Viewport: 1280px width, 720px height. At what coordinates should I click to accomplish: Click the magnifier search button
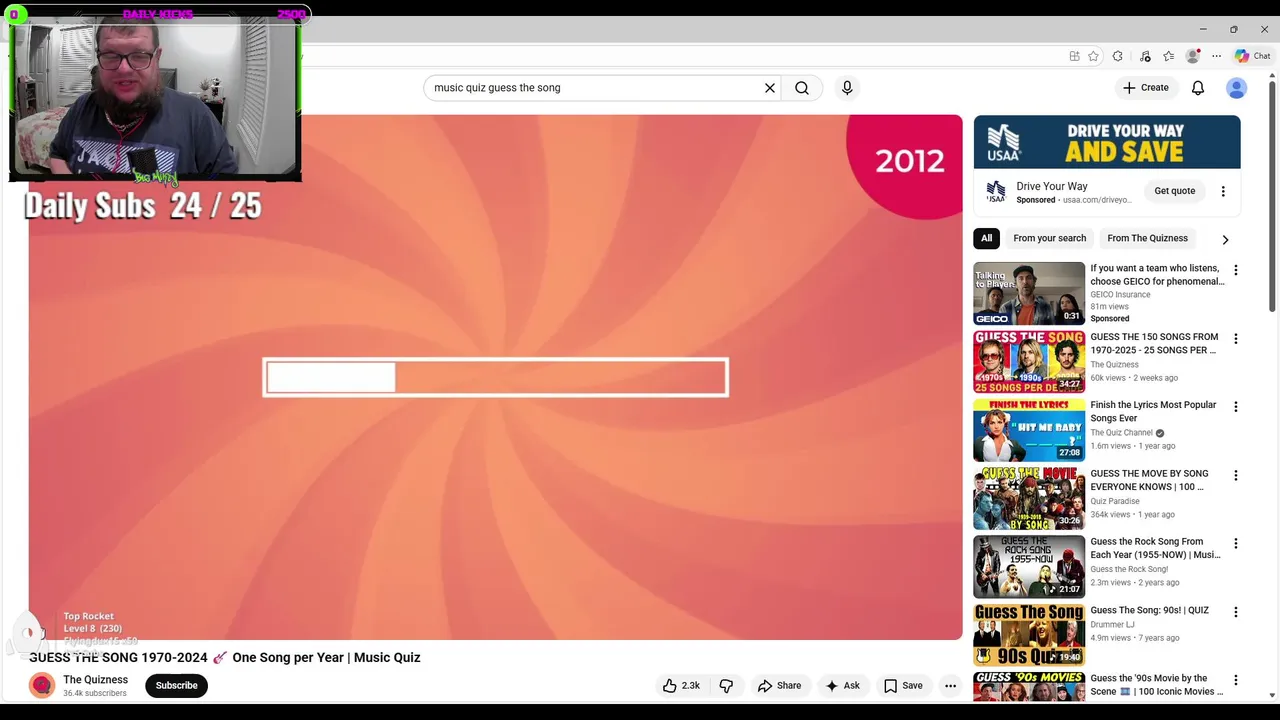coord(802,88)
